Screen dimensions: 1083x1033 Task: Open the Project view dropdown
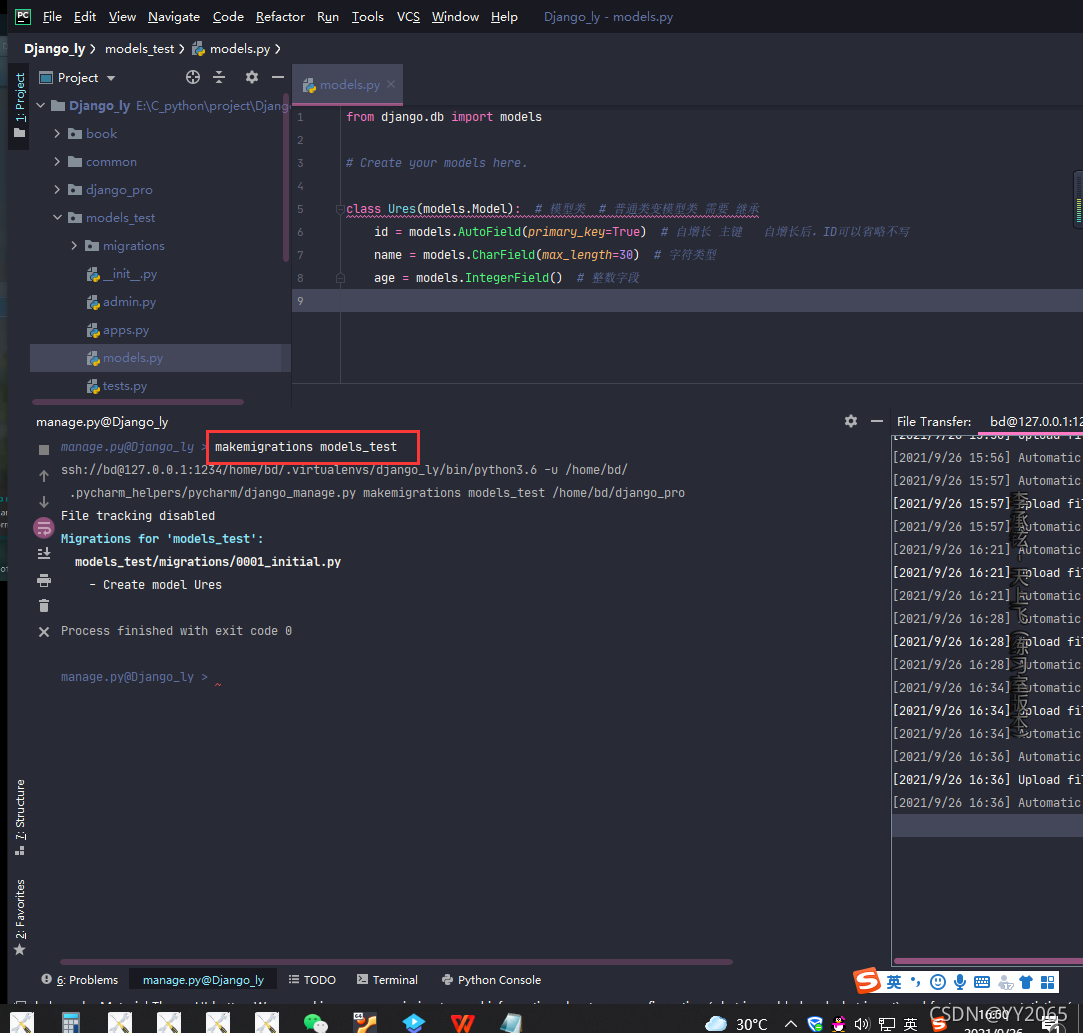click(x=111, y=78)
